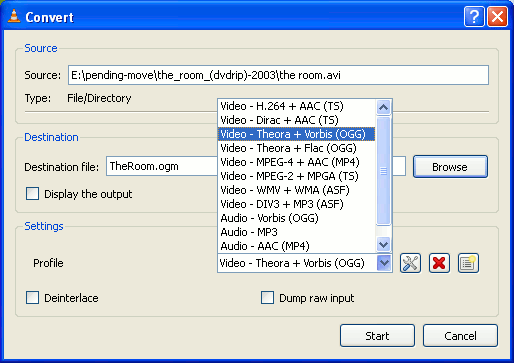Viewport: 514px width, 363px height.
Task: Click the profile list's up arrow
Action: tap(383, 107)
